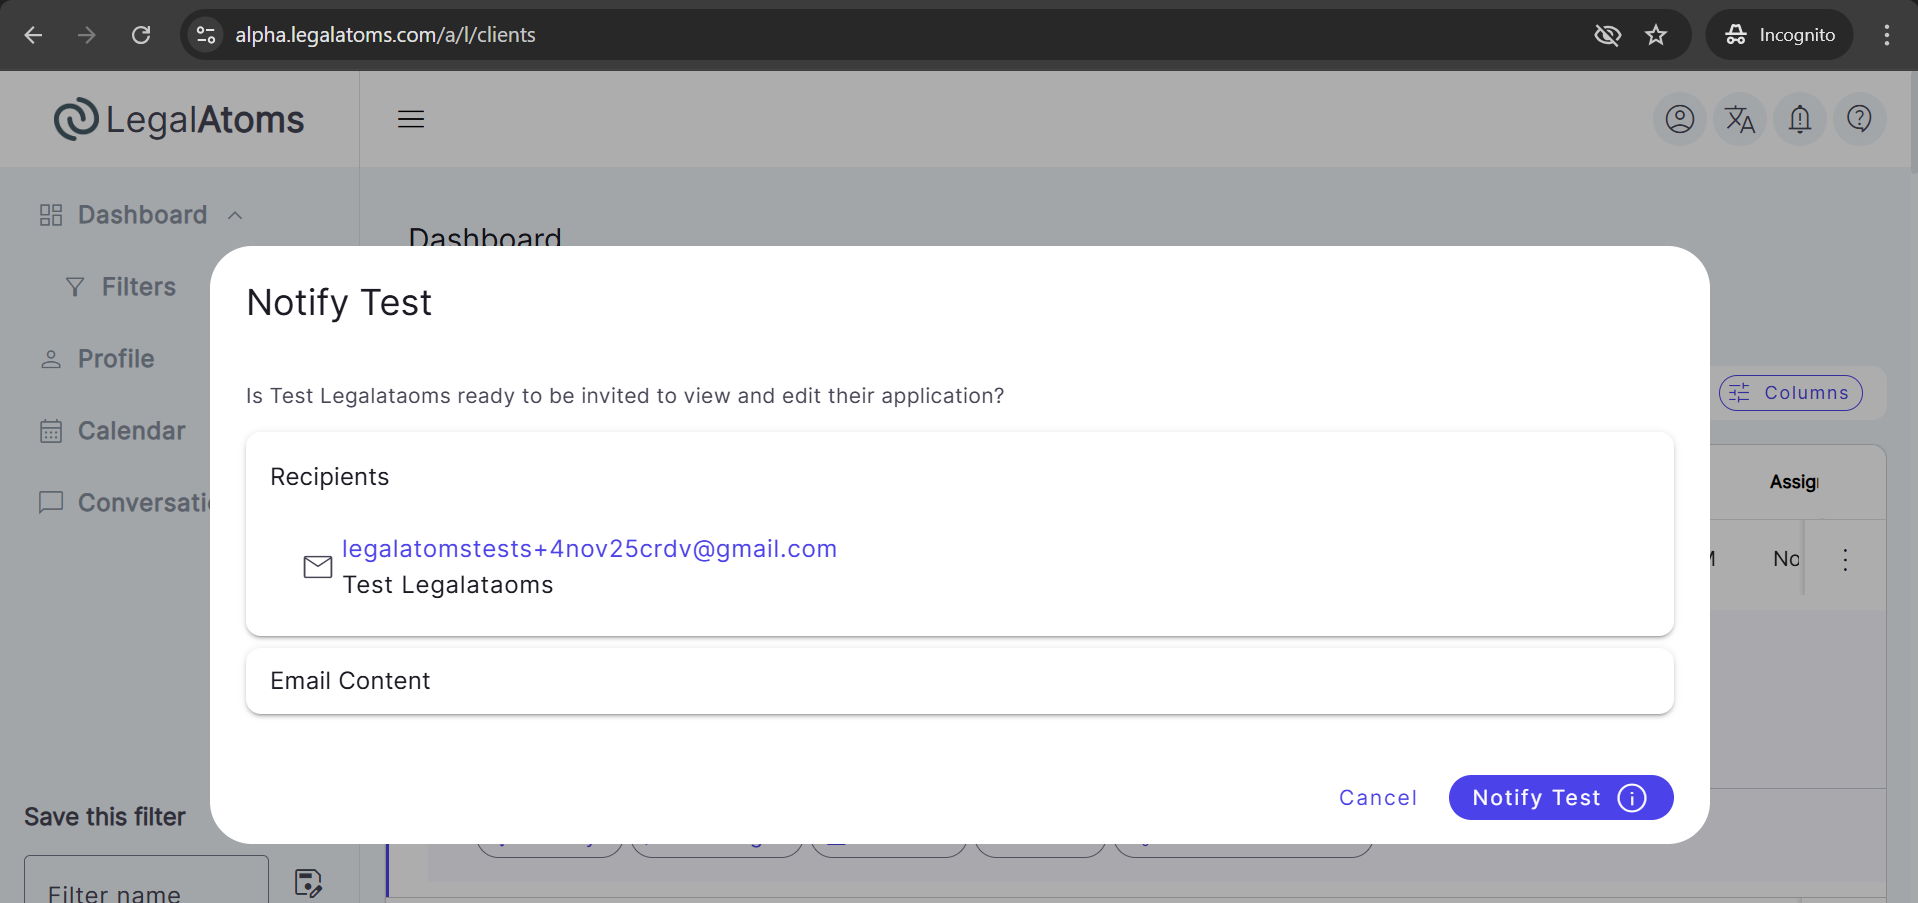The width and height of the screenshot is (1918, 903).
Task: Click the recipient email address link
Action: click(589, 549)
